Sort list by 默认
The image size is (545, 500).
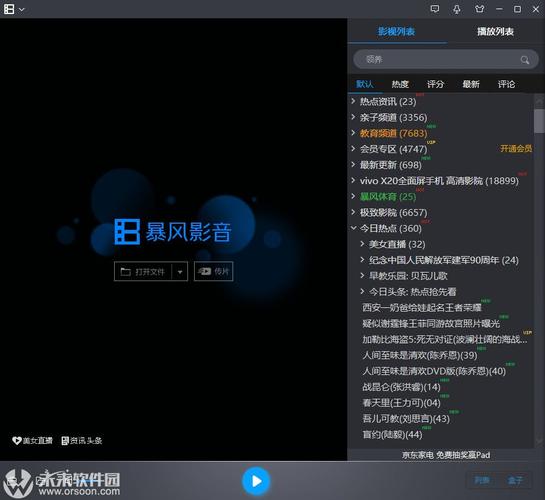point(365,84)
